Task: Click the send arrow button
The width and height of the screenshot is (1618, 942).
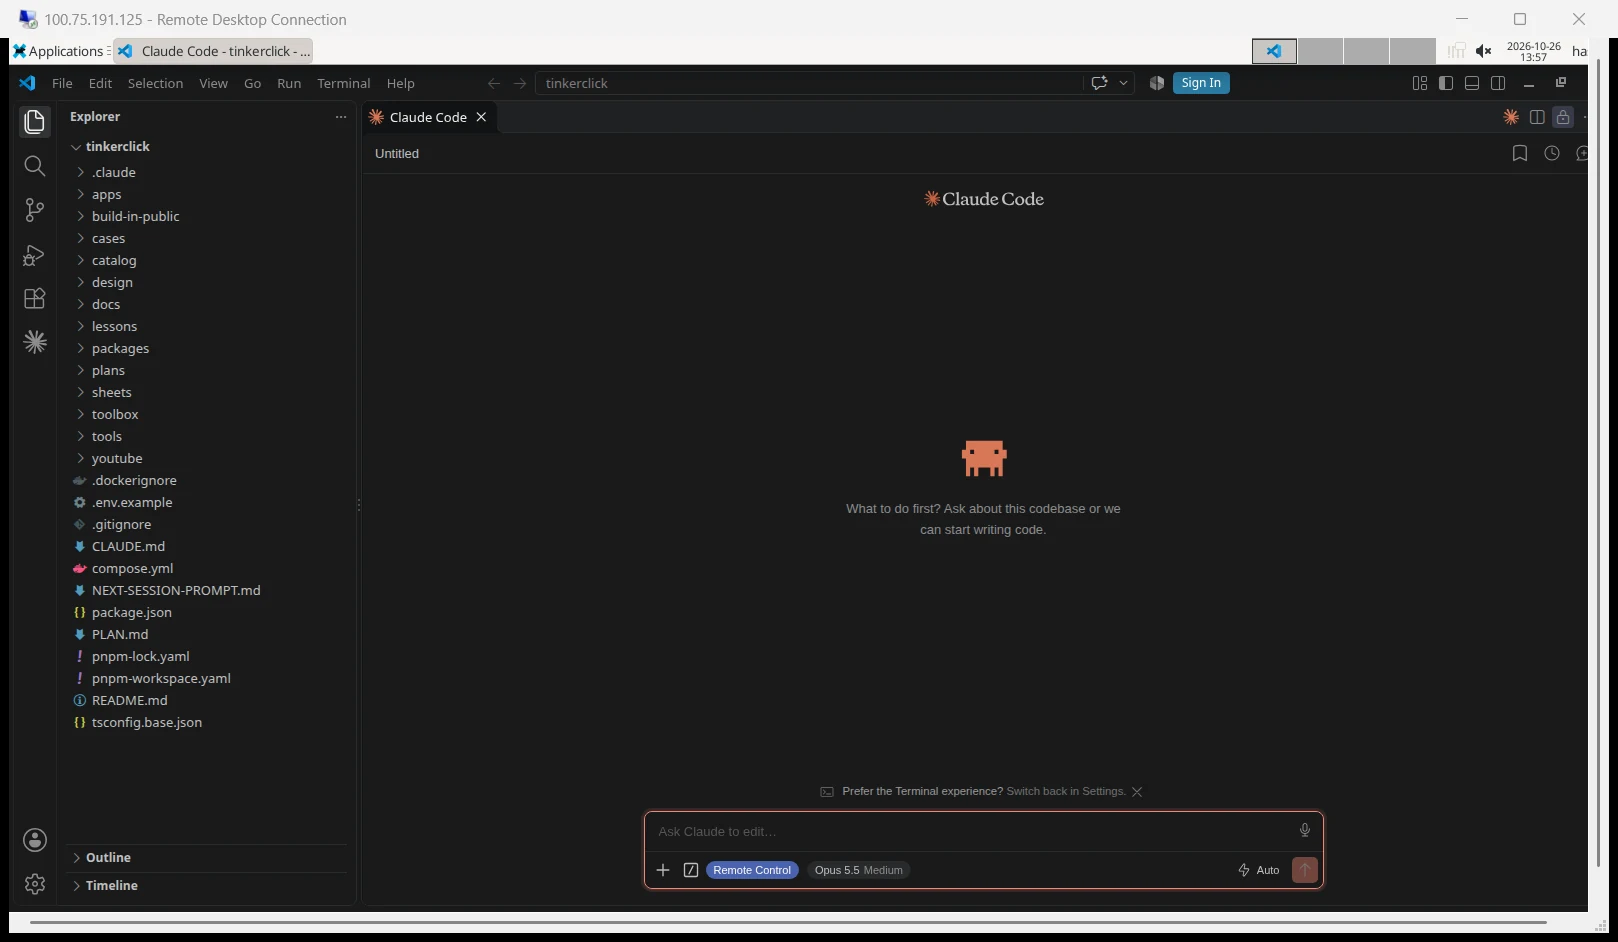Action: (1304, 870)
